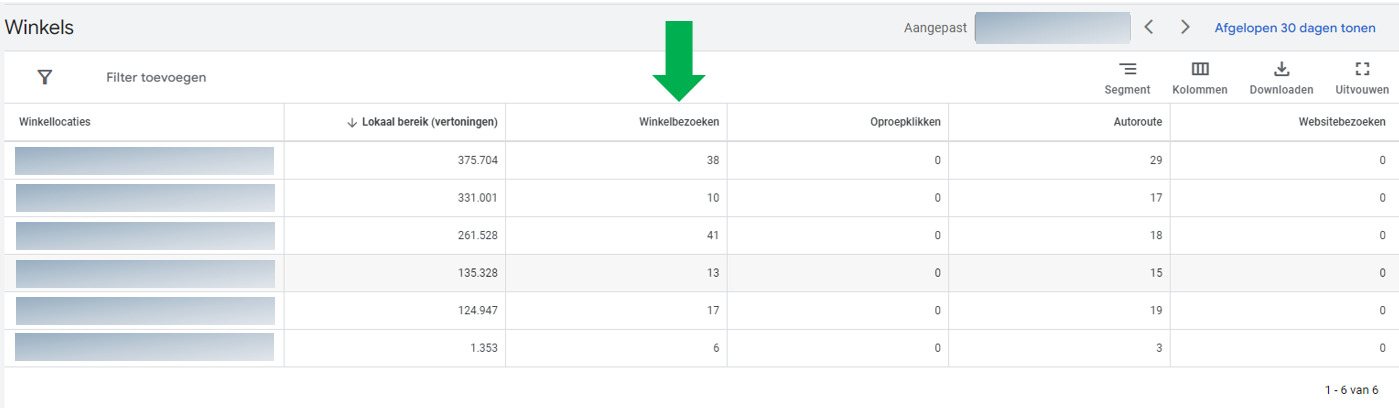Viewport: 1399px width, 408px height.
Task: Click the sort arrow on Lokaal bereik
Action: click(x=352, y=122)
